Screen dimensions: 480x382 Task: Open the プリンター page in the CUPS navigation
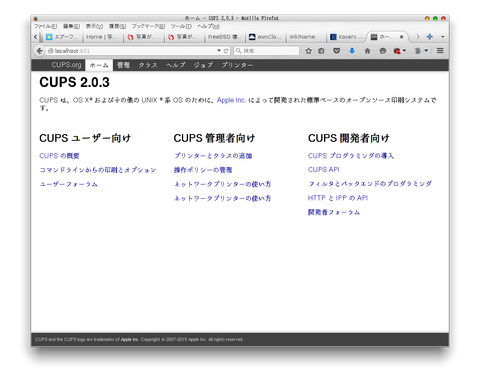[x=237, y=65]
